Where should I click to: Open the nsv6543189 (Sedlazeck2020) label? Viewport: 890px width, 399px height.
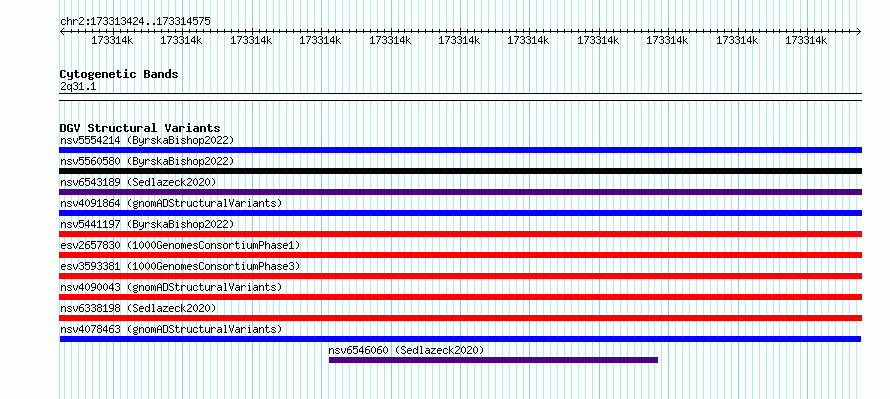(x=138, y=182)
